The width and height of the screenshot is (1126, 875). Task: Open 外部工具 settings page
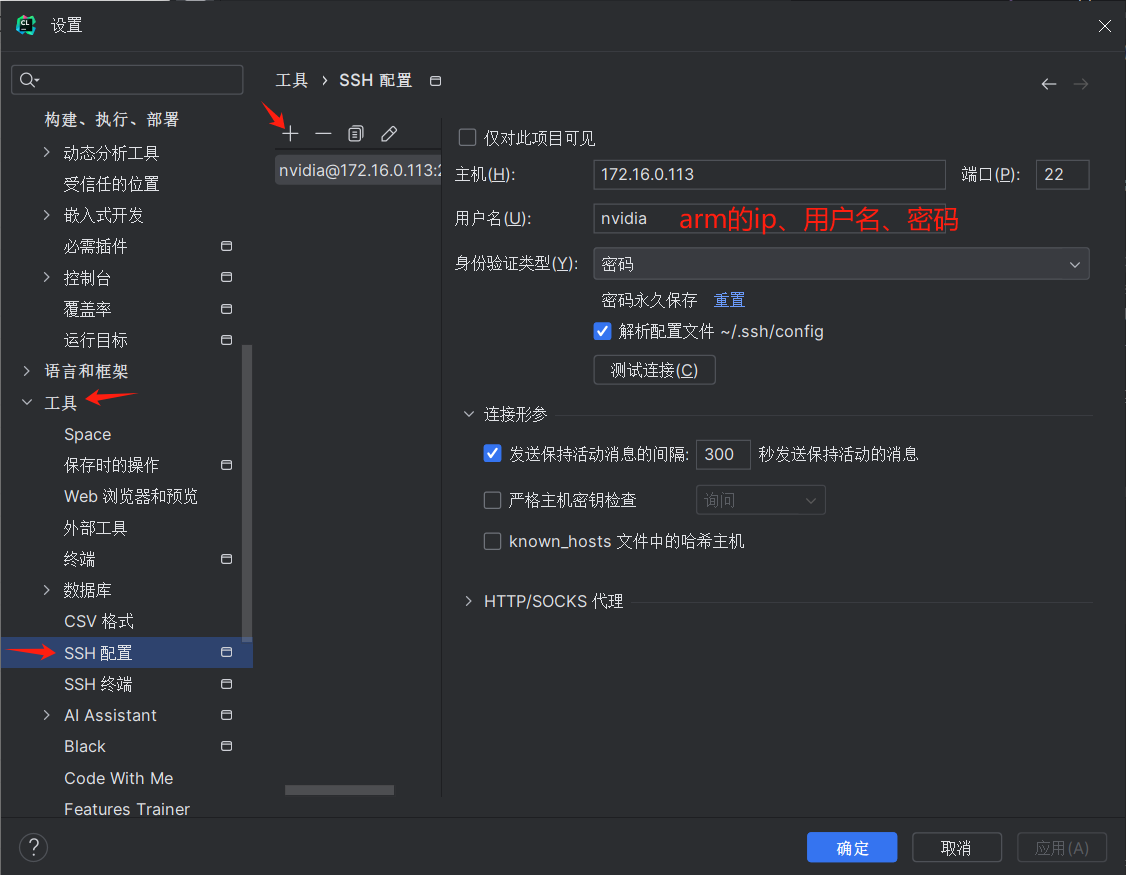tap(96, 528)
